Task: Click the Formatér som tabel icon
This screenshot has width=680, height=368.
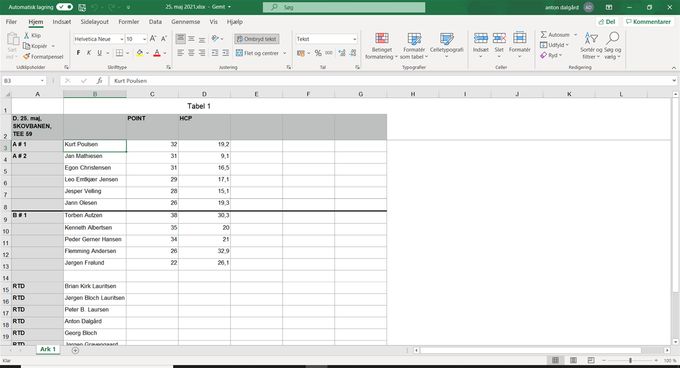Action: pyautogui.click(x=414, y=39)
